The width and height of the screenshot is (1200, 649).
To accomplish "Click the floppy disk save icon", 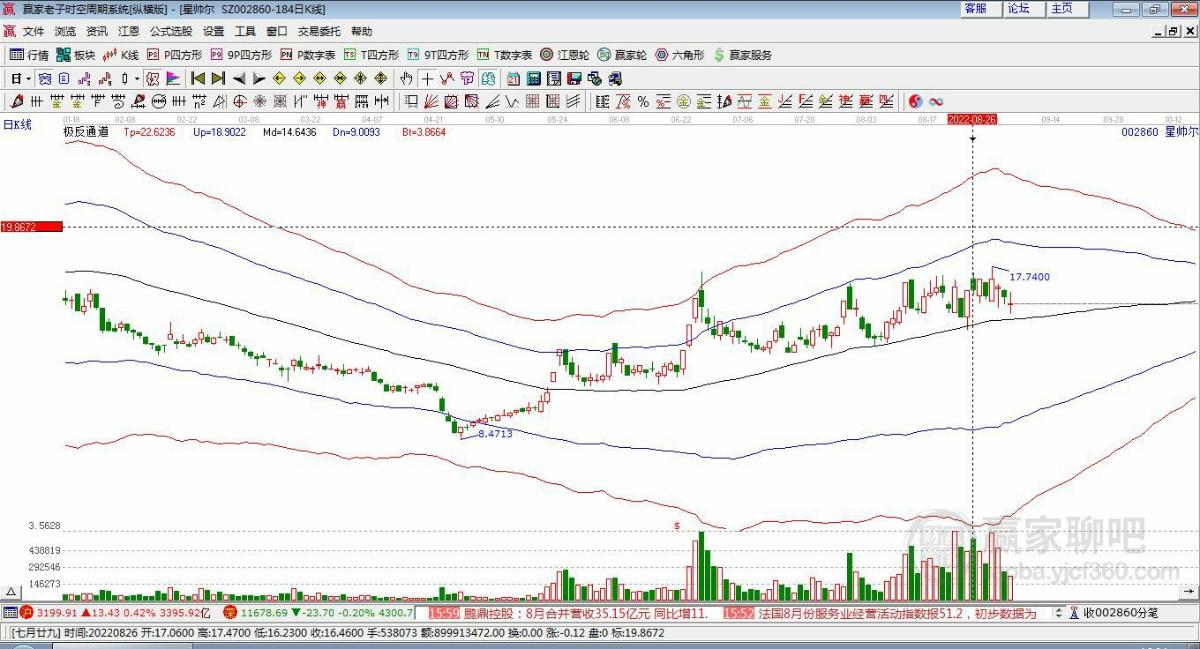I will (x=574, y=78).
